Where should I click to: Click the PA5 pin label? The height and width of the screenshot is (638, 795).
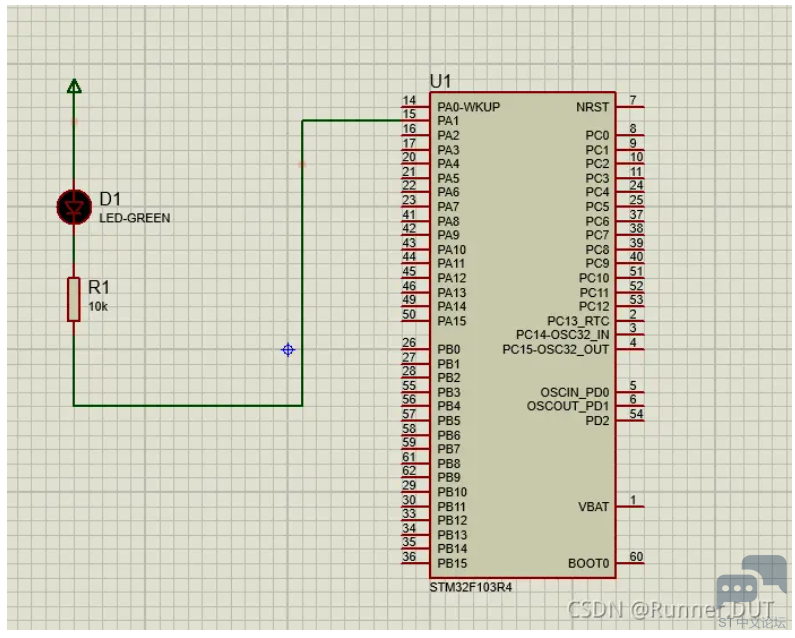coord(448,179)
